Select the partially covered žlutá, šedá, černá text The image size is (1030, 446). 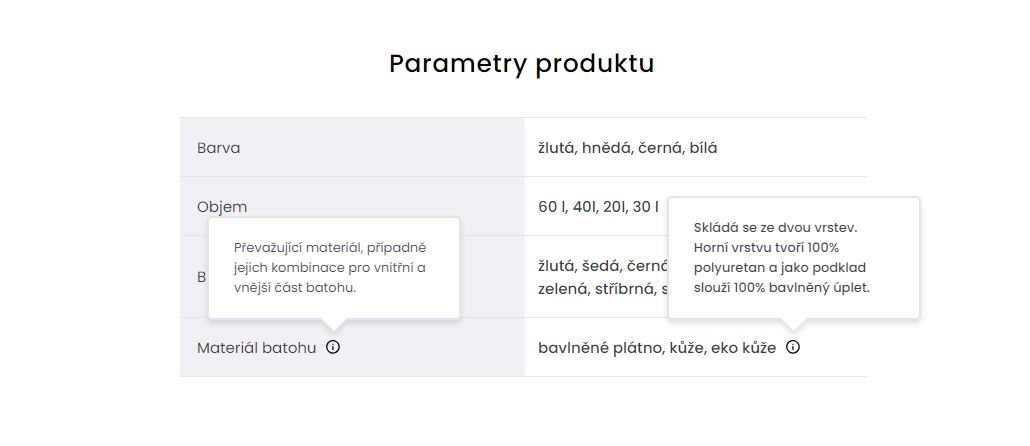pyautogui.click(x=602, y=266)
